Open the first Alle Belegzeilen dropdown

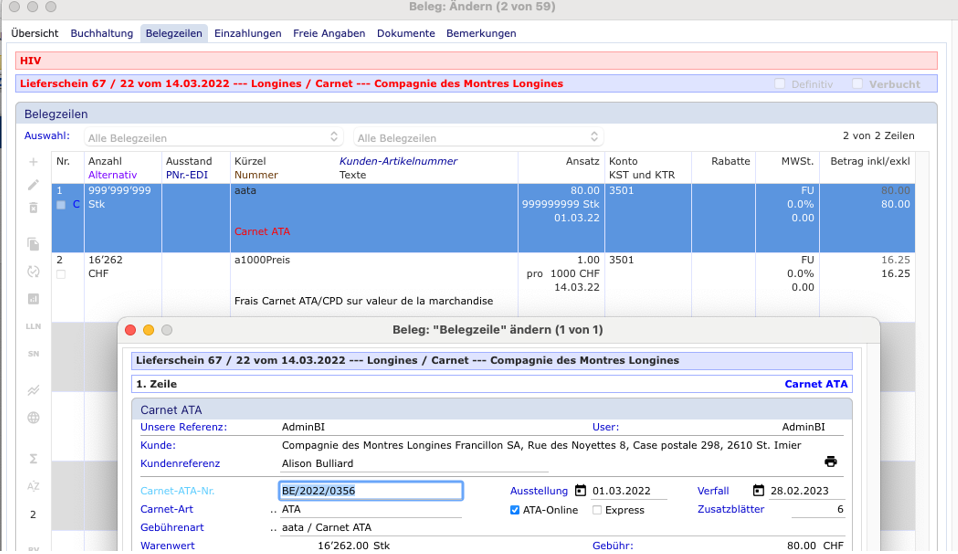pyautogui.click(x=213, y=138)
